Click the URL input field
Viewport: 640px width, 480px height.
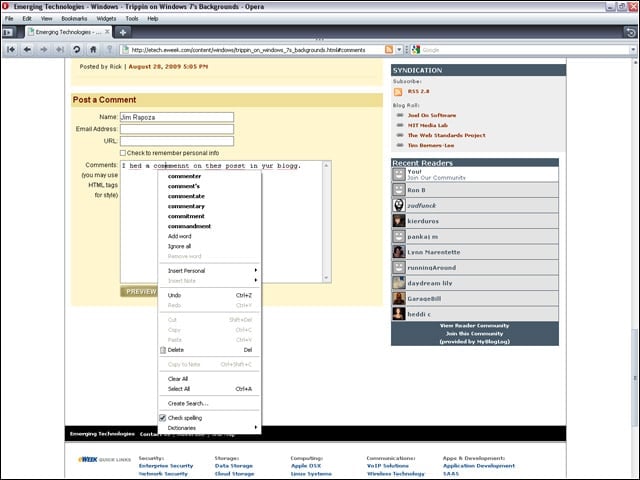[177, 141]
